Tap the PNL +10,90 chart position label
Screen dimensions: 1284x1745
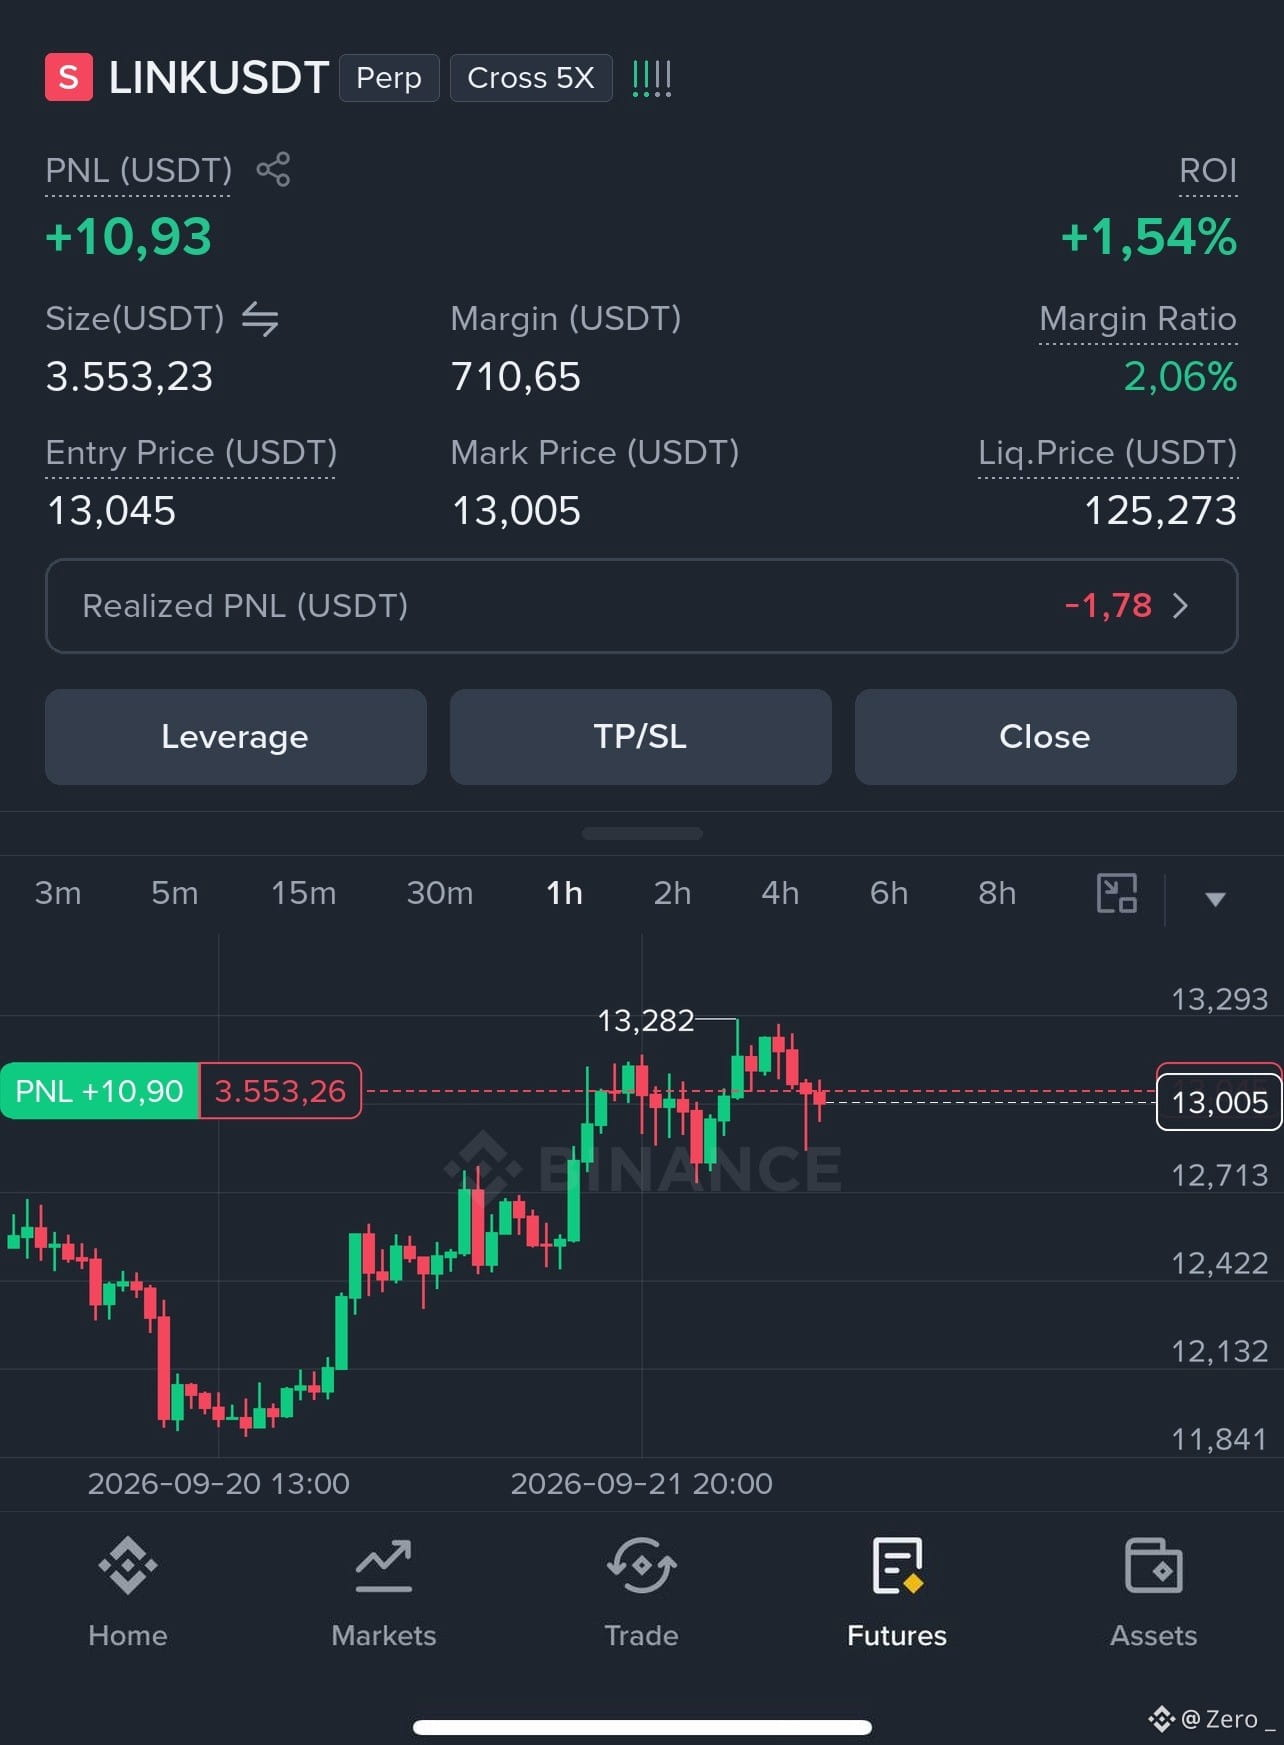point(100,1091)
